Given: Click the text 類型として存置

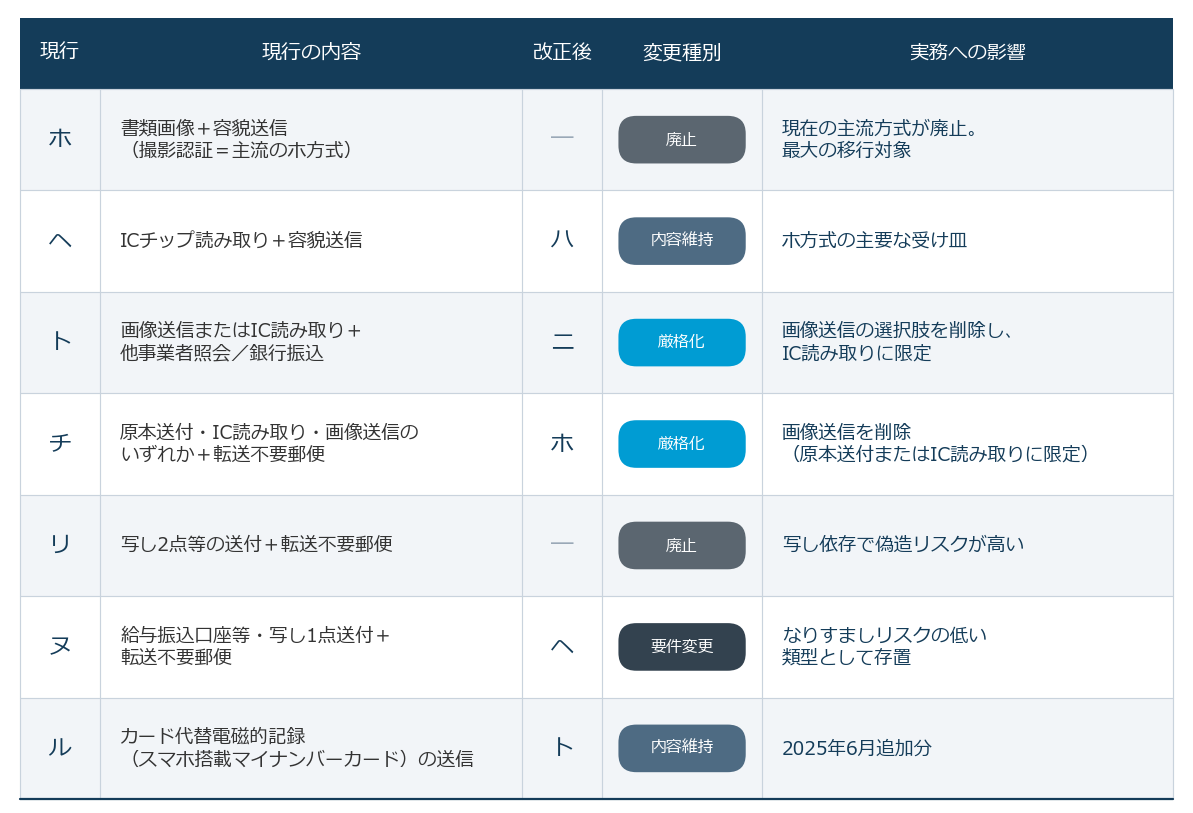Looking at the screenshot, I should 846,658.
